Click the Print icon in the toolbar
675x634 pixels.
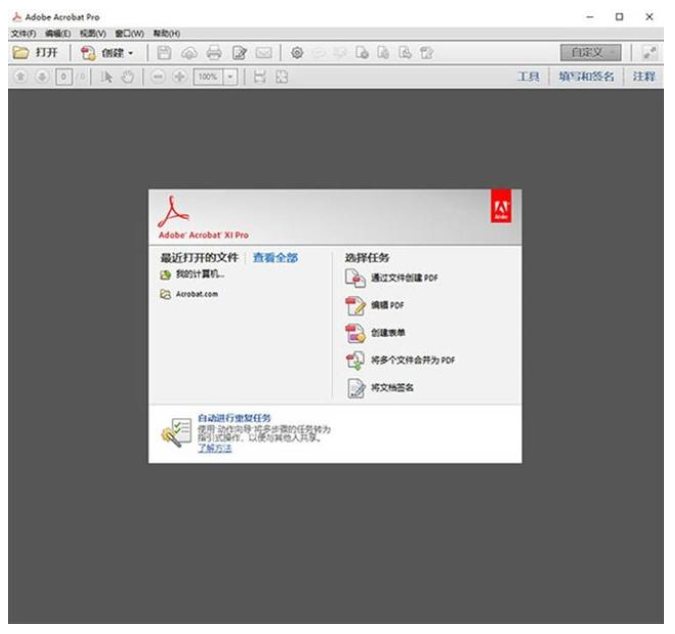(212, 52)
